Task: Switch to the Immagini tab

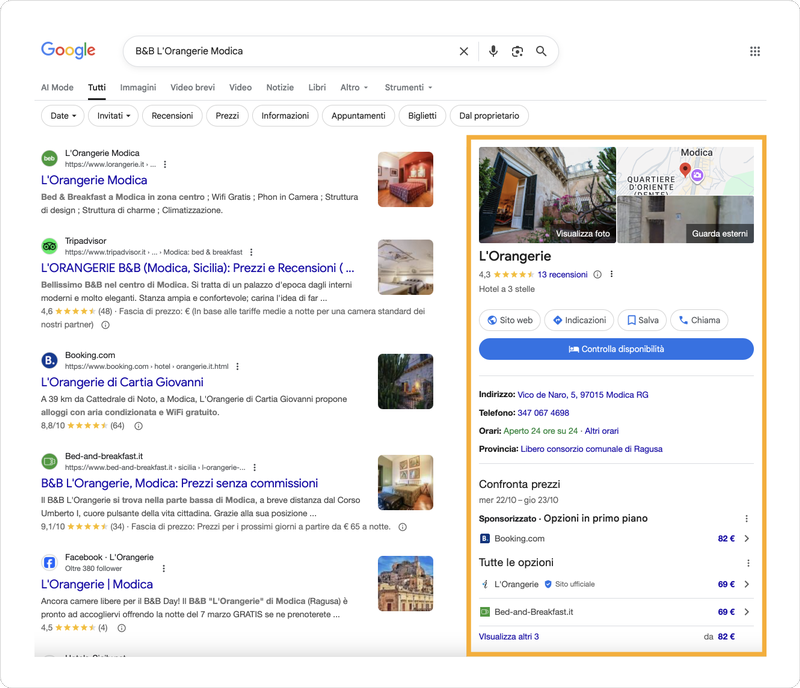Action: 138,88
